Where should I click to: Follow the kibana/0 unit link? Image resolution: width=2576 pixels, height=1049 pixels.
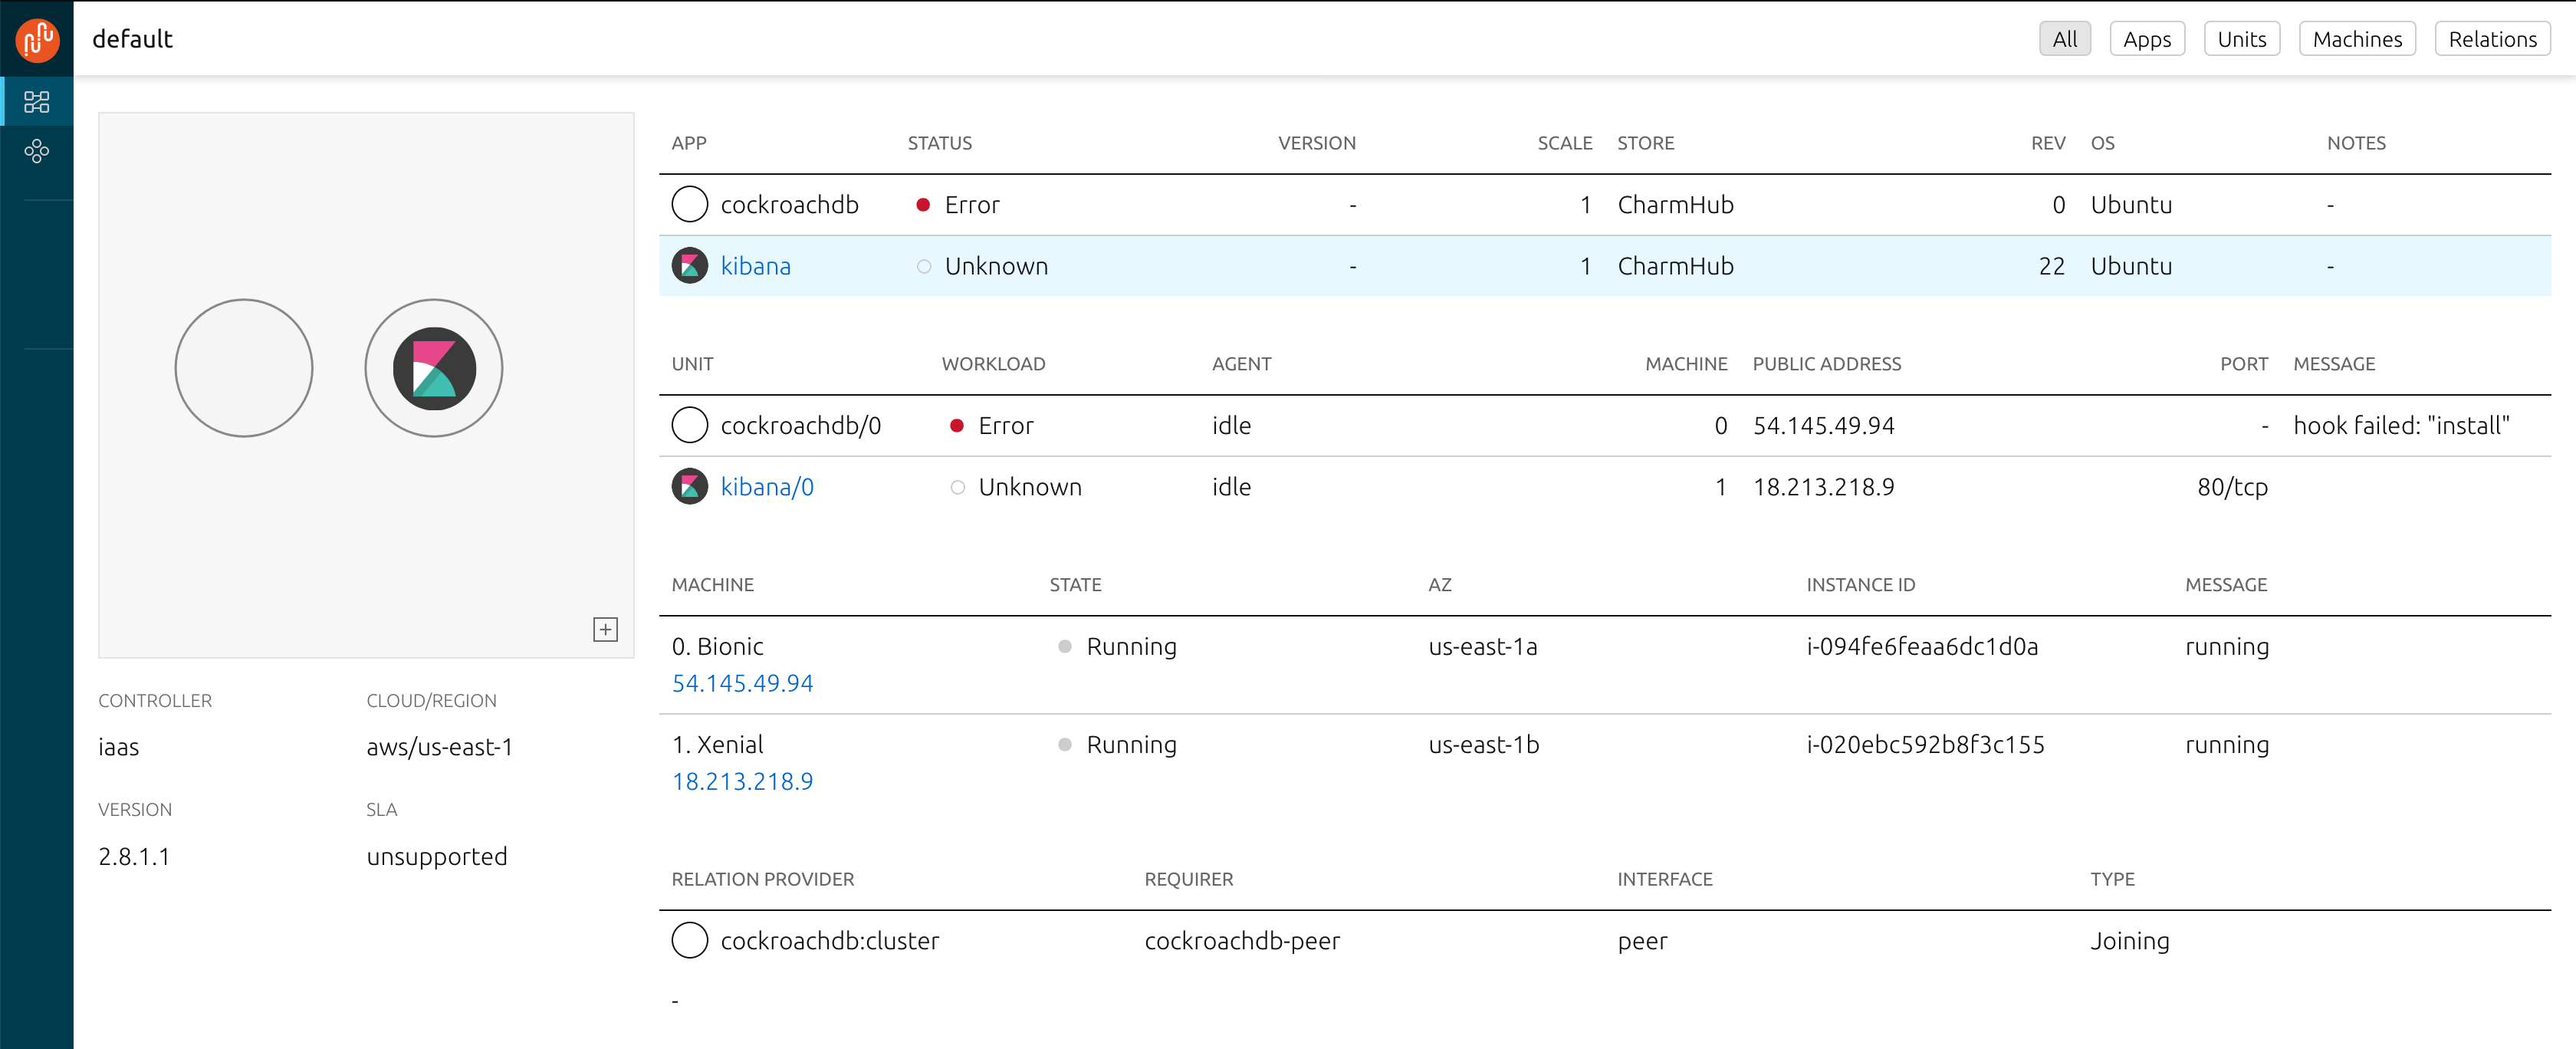768,487
